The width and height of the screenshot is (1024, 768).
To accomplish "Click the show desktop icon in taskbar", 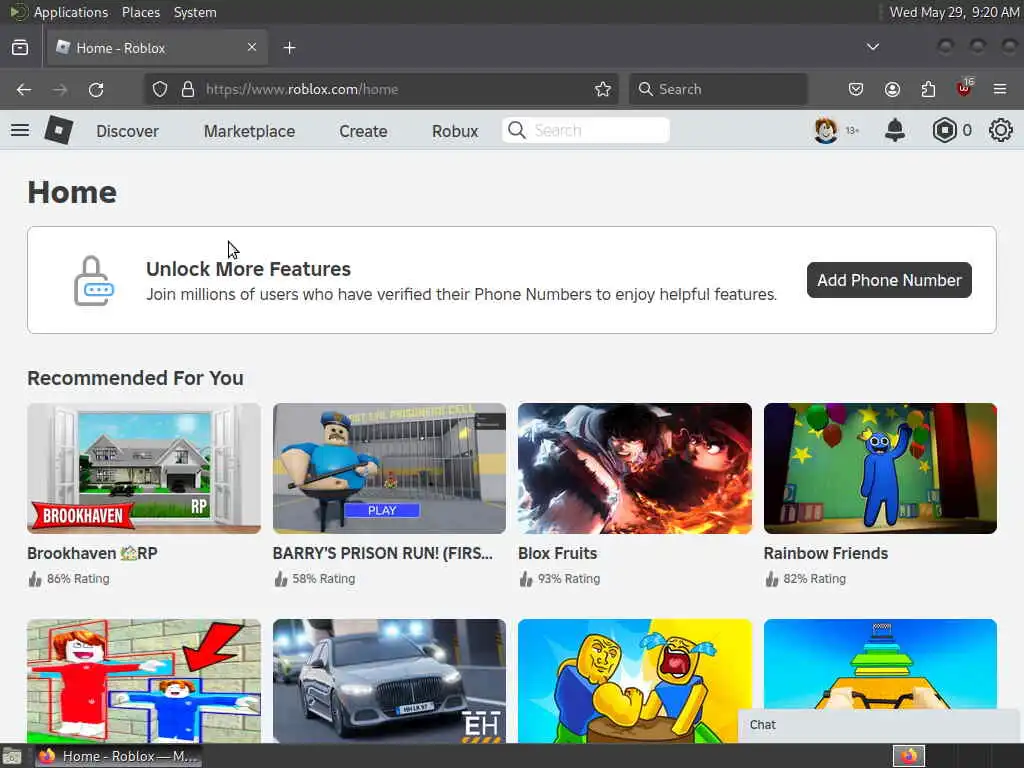I will [x=11, y=757].
